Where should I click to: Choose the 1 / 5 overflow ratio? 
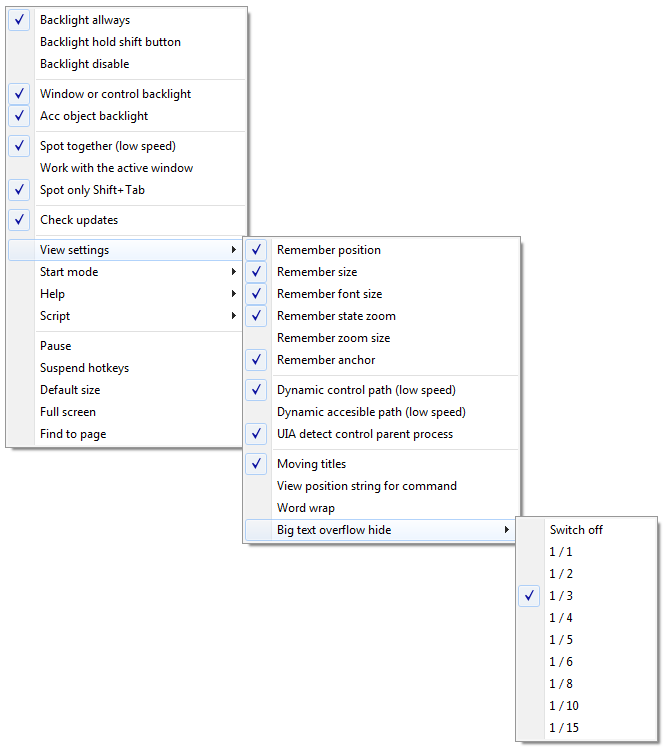[x=587, y=640]
